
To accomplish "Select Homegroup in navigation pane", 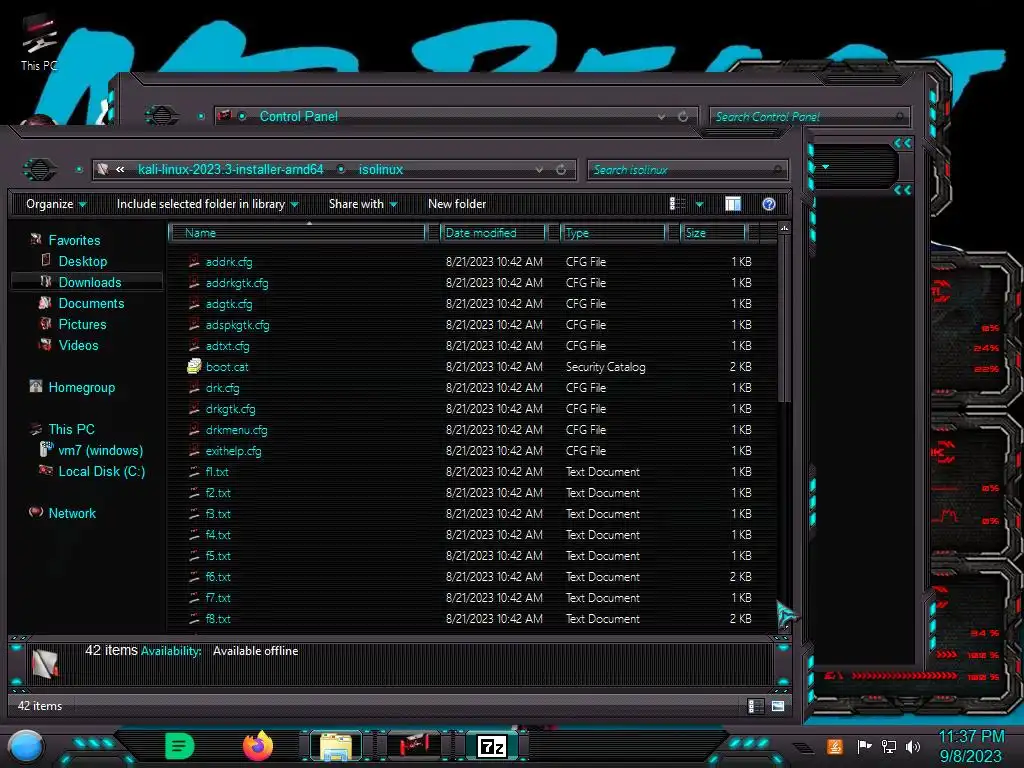I will [x=81, y=387].
